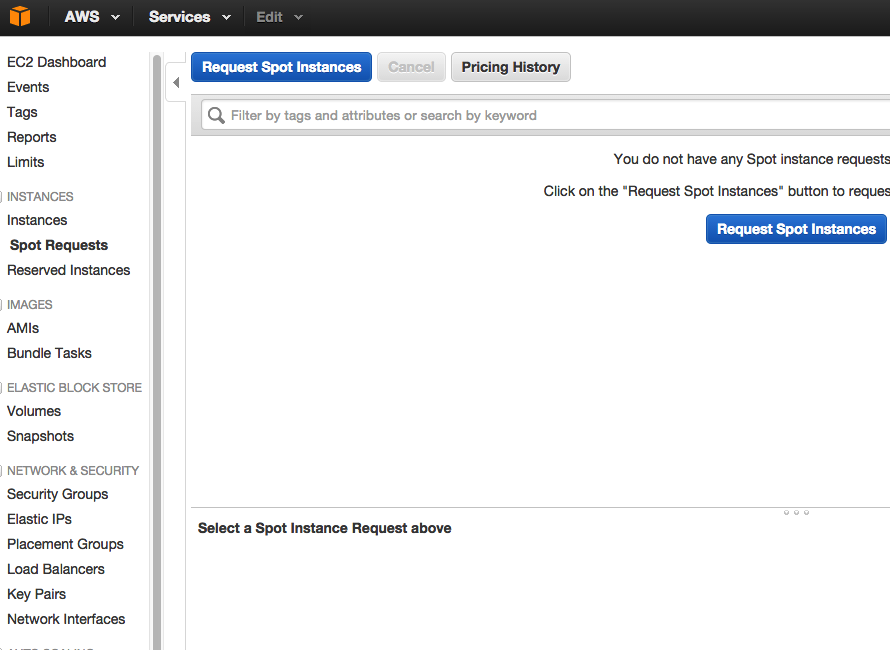Click the Request Spot Instances button under the message

(x=796, y=229)
